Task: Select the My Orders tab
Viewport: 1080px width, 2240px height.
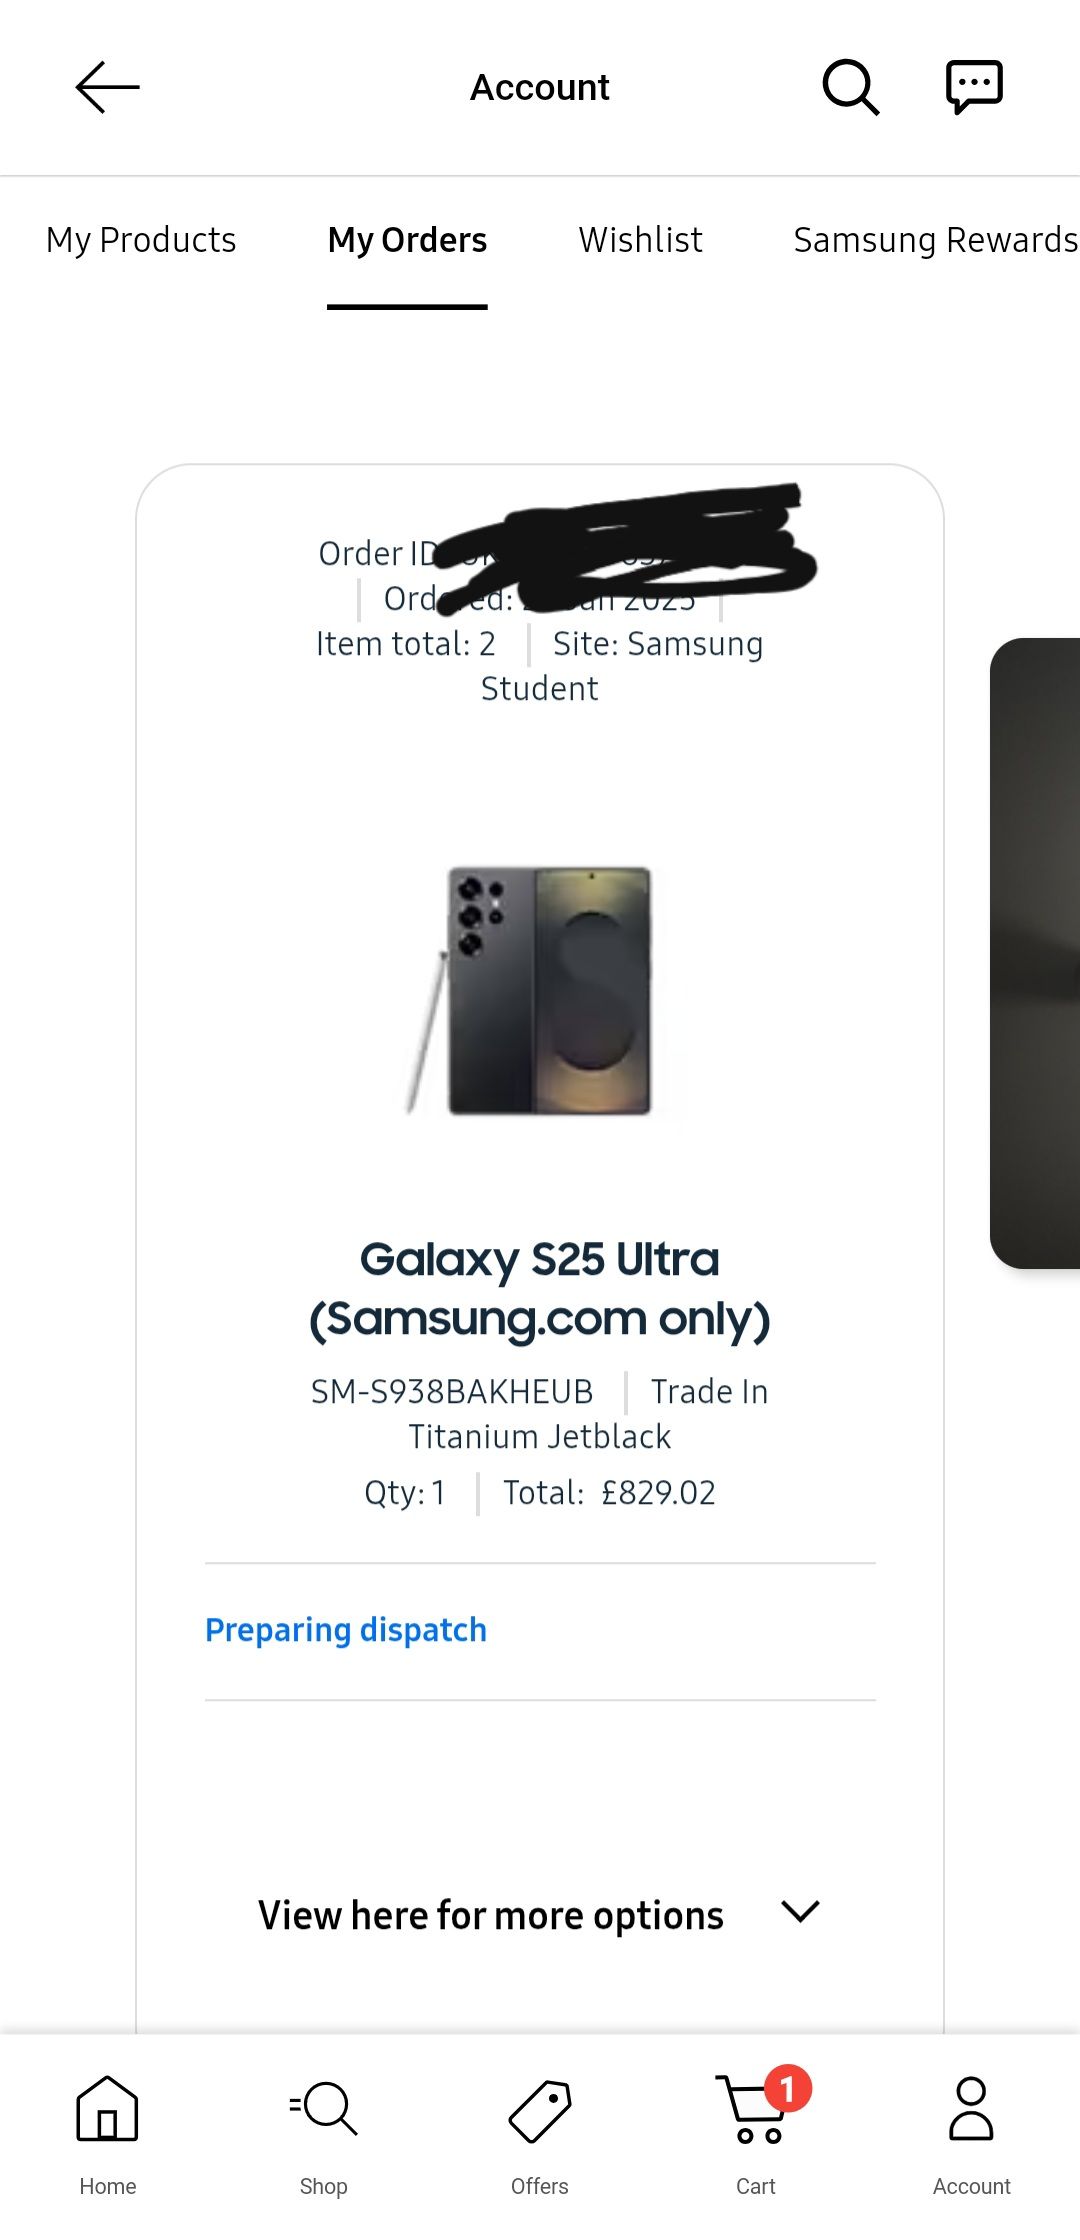Action: click(406, 240)
